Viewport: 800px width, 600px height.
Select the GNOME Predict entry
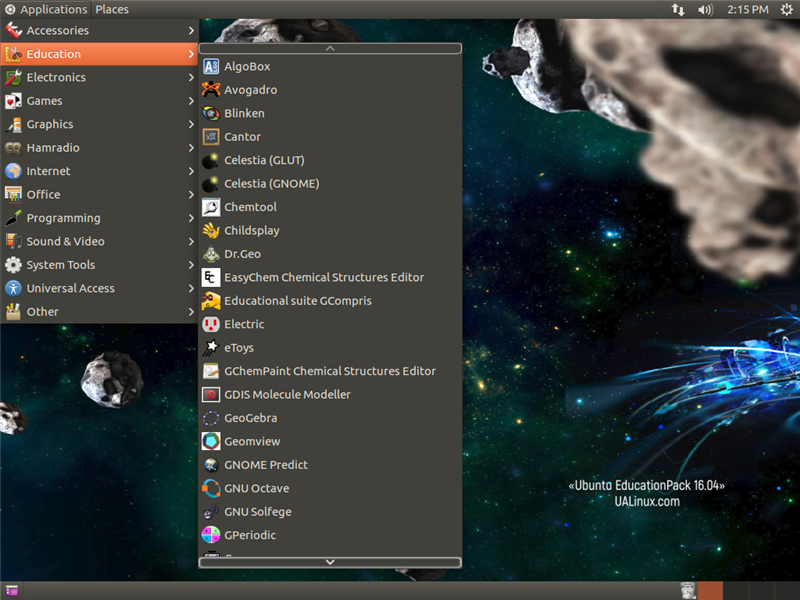[330, 465]
